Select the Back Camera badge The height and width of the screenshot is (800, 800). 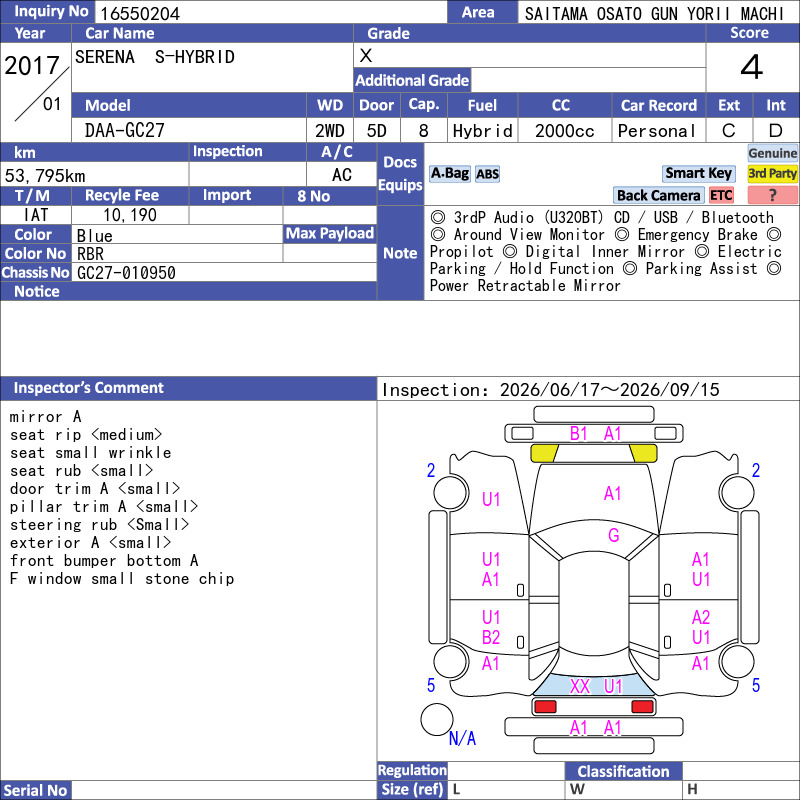658,195
